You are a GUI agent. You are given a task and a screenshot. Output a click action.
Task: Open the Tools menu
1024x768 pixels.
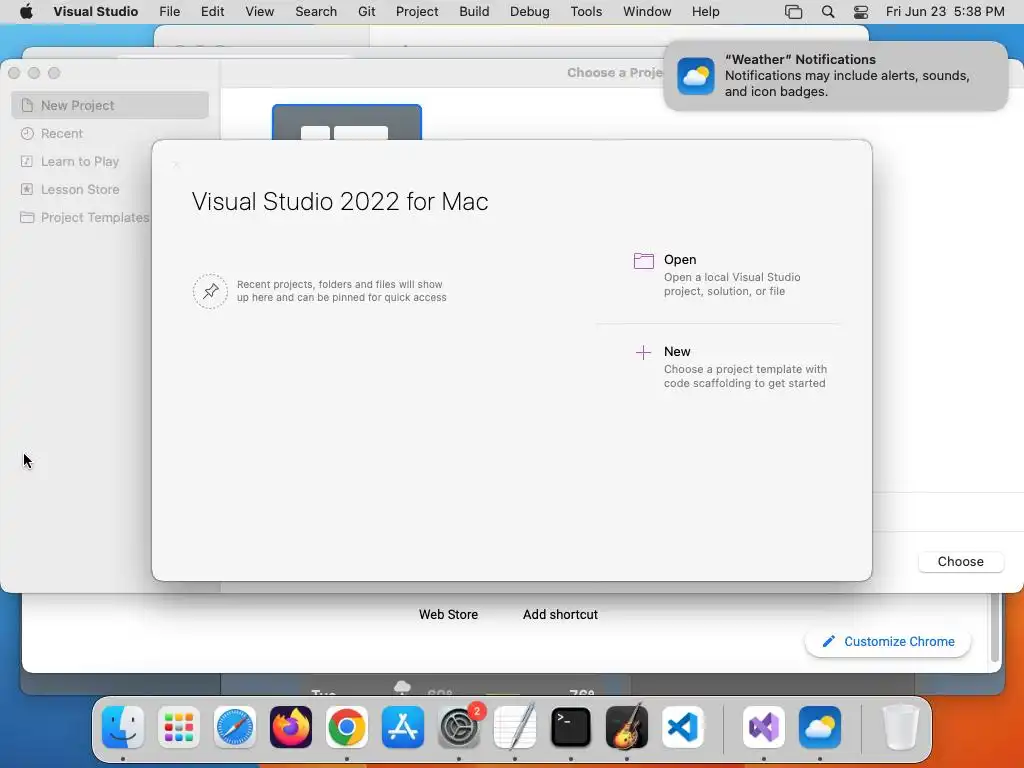586,12
